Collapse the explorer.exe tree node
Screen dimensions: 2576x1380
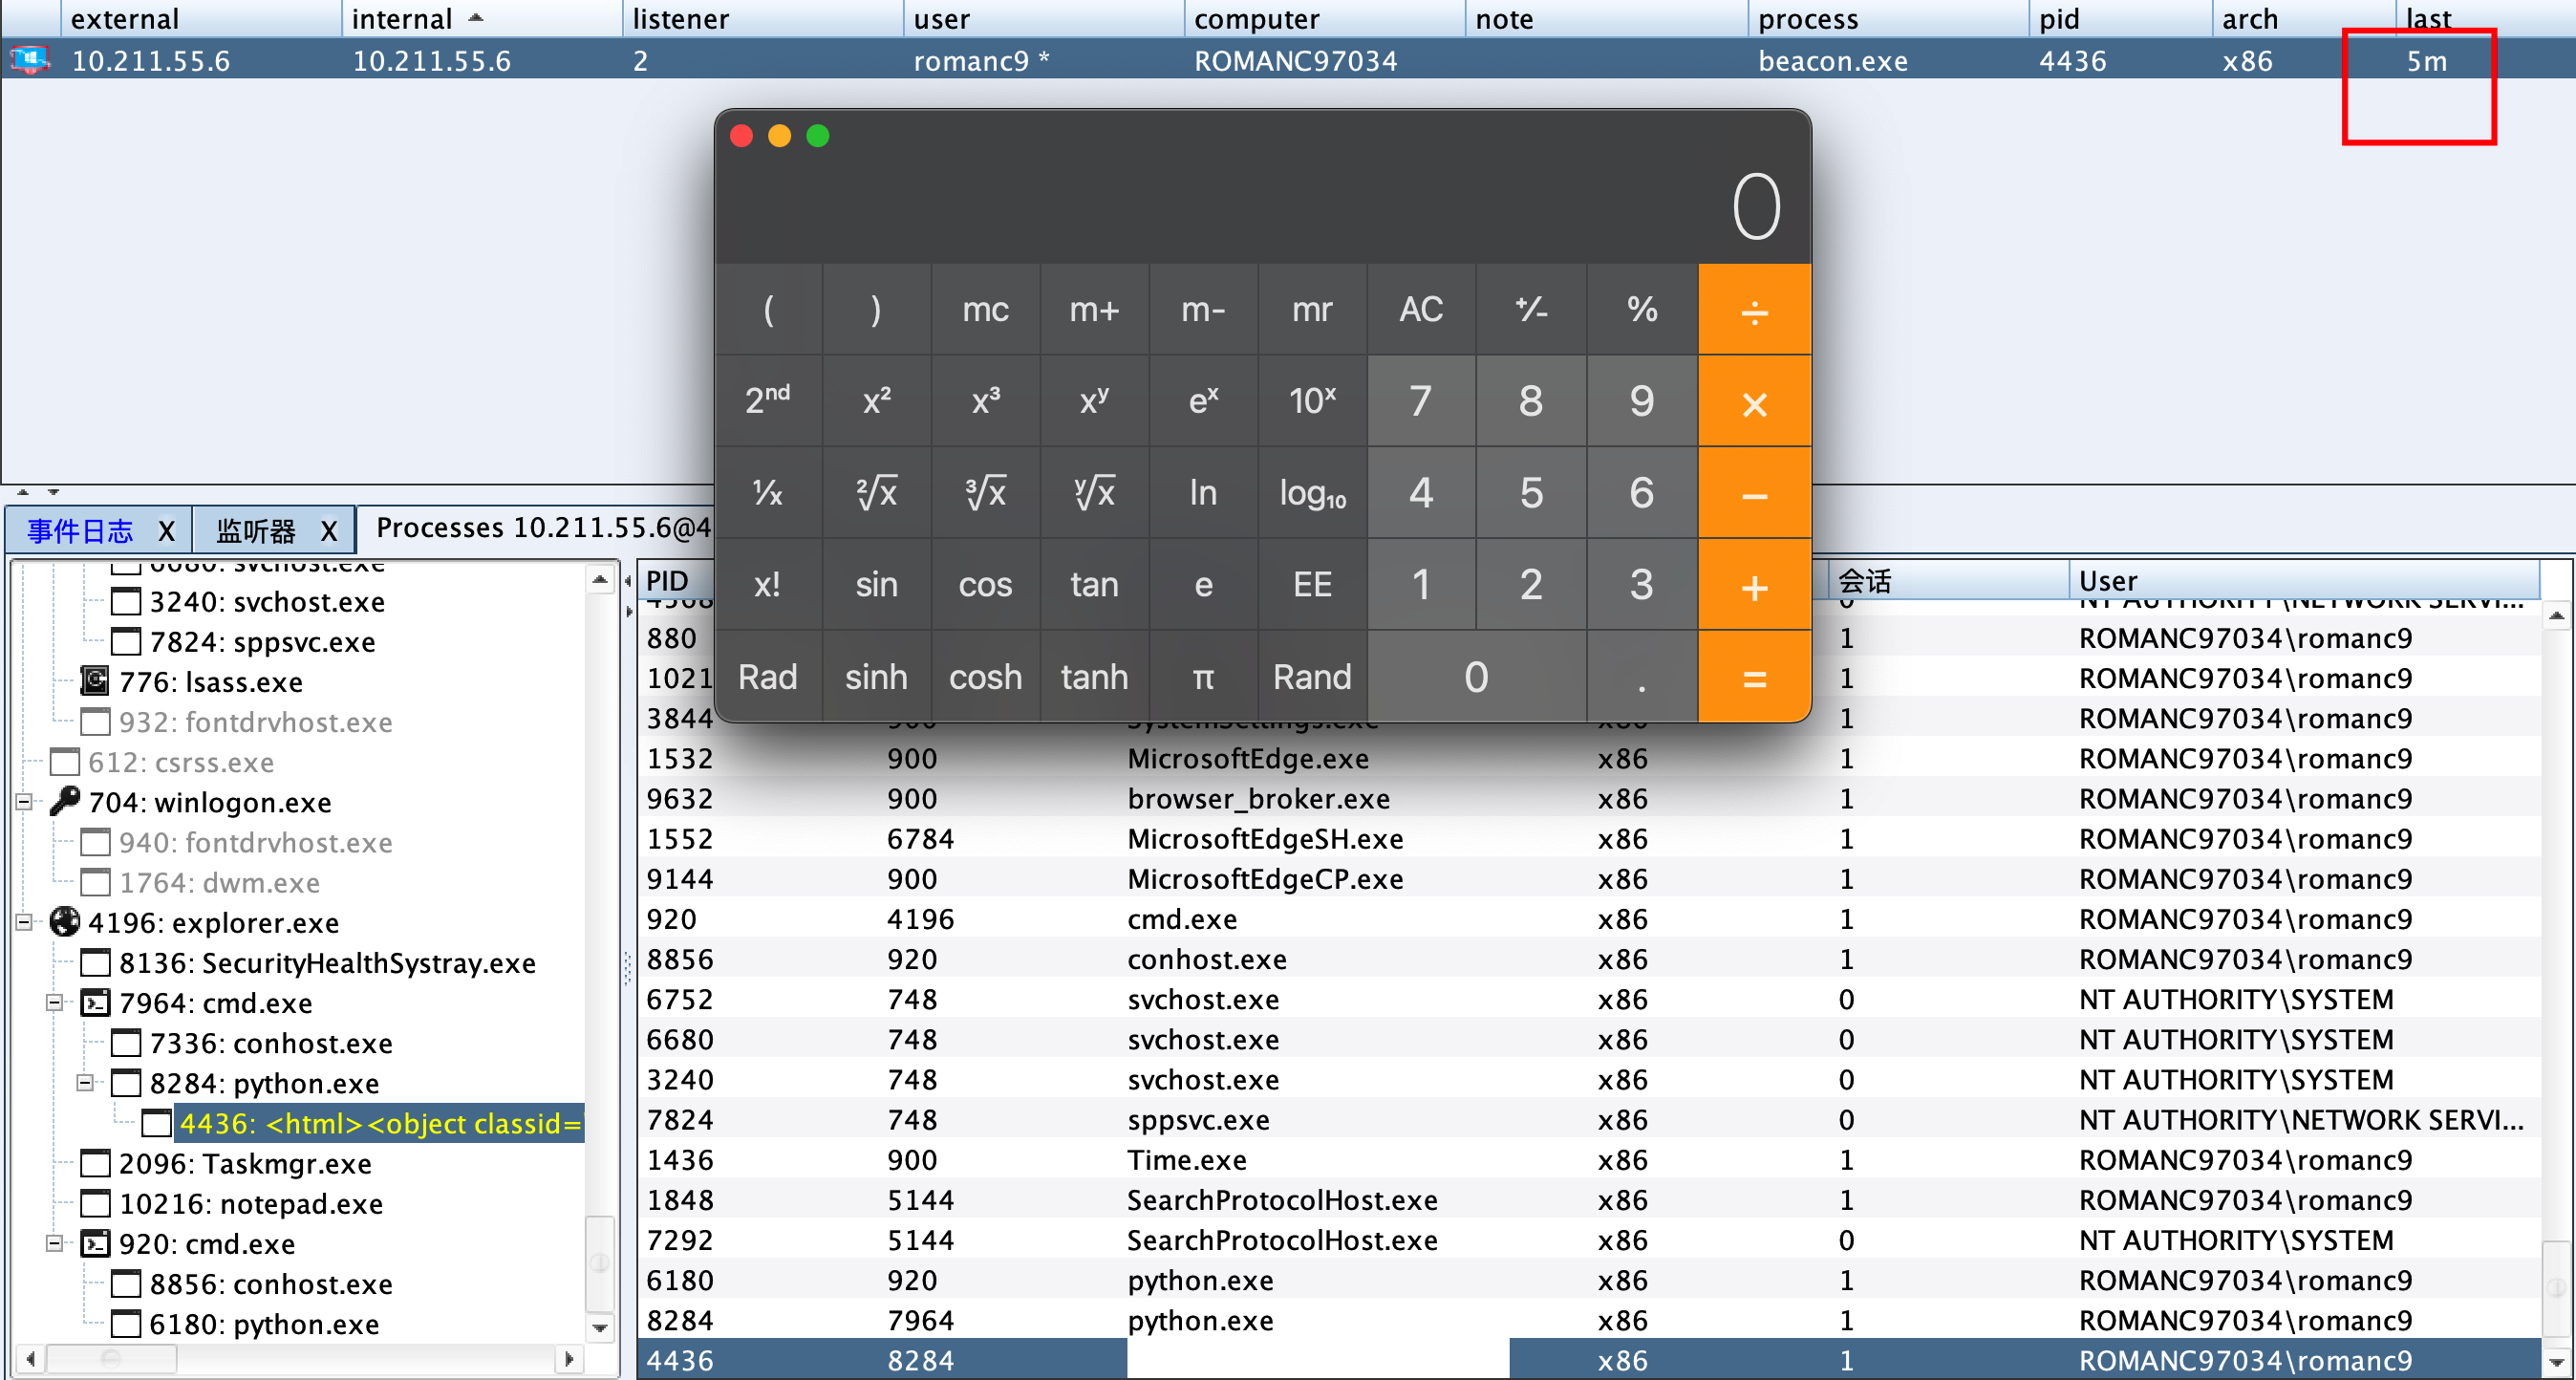coord(24,922)
